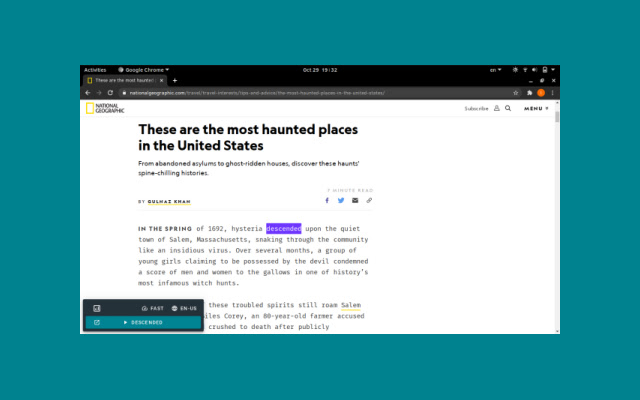Open the account user icon
This screenshot has height=400, width=640.
[497, 108]
